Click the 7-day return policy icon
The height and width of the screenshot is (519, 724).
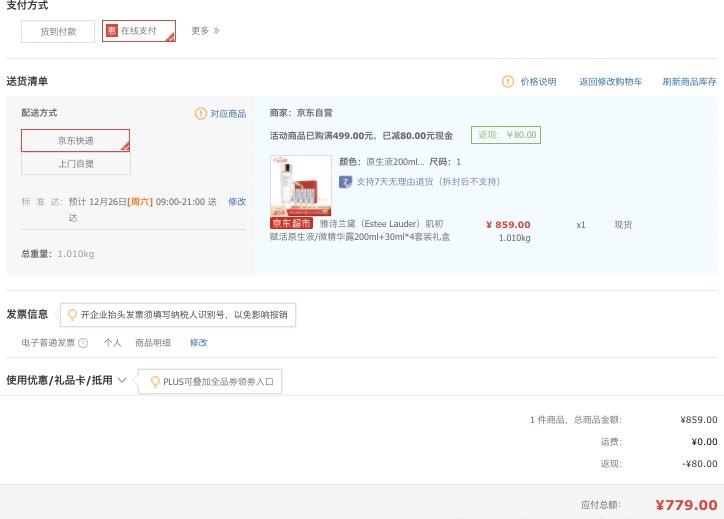(x=345, y=182)
